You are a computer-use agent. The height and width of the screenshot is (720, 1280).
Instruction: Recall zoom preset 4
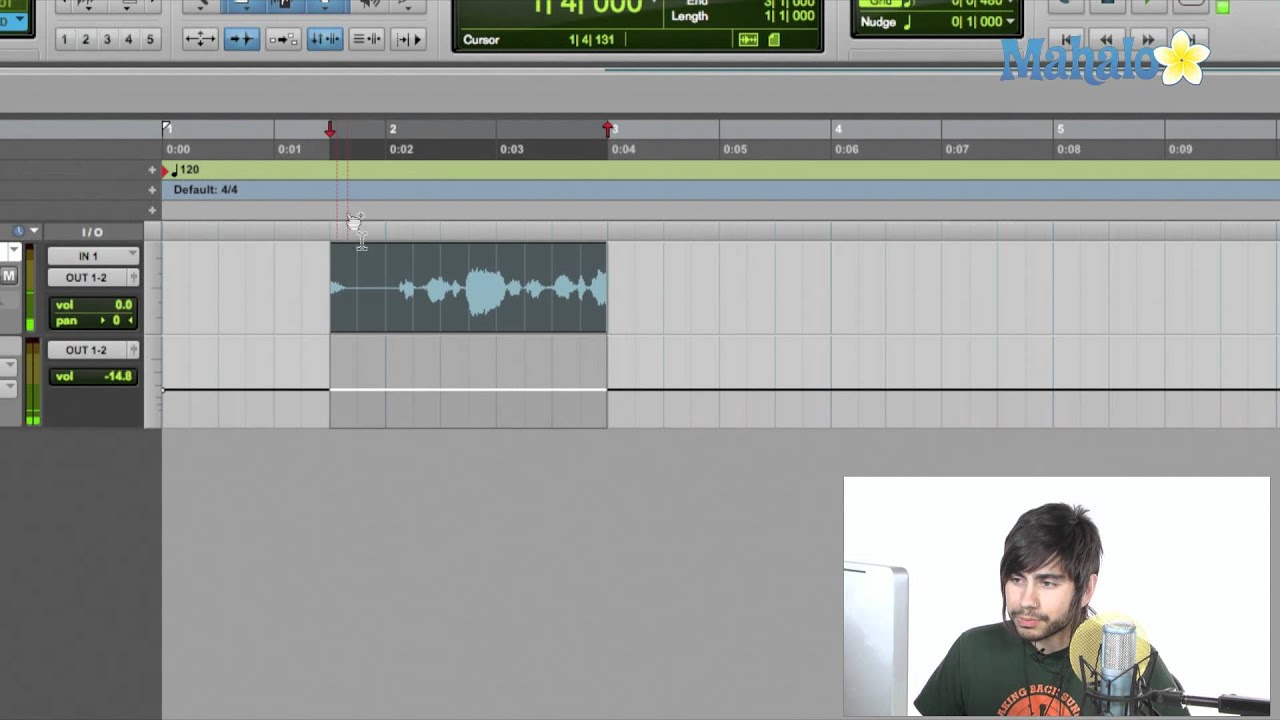click(x=128, y=40)
